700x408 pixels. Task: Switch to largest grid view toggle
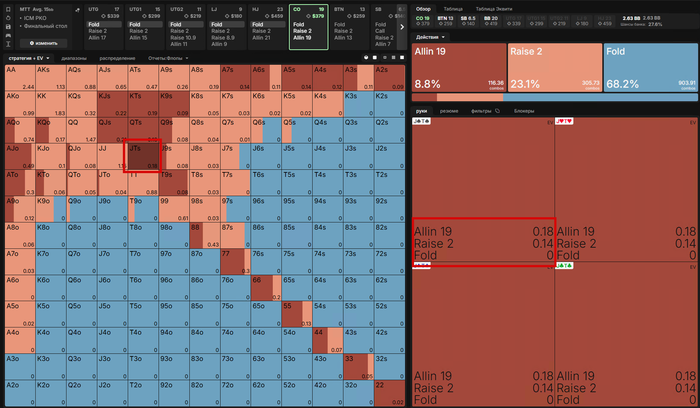tap(402, 58)
